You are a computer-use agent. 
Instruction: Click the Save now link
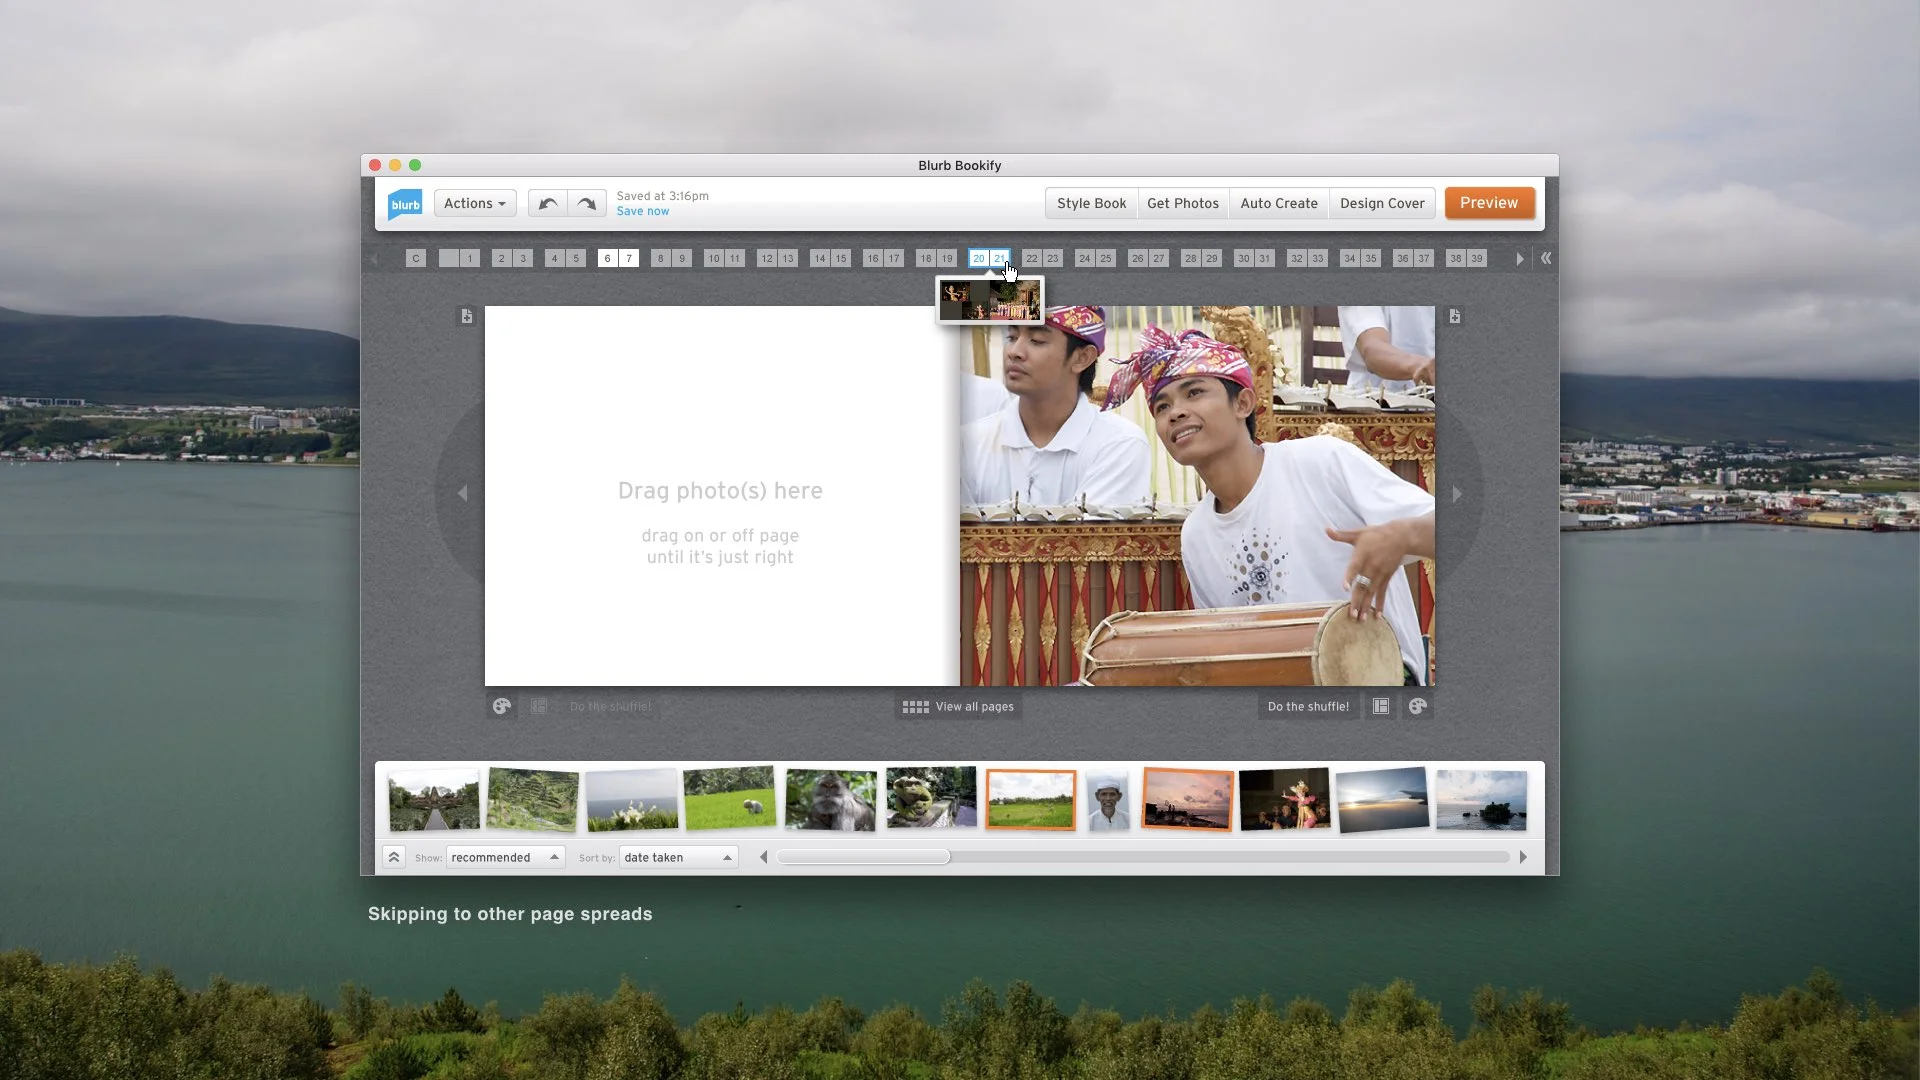pyautogui.click(x=643, y=211)
